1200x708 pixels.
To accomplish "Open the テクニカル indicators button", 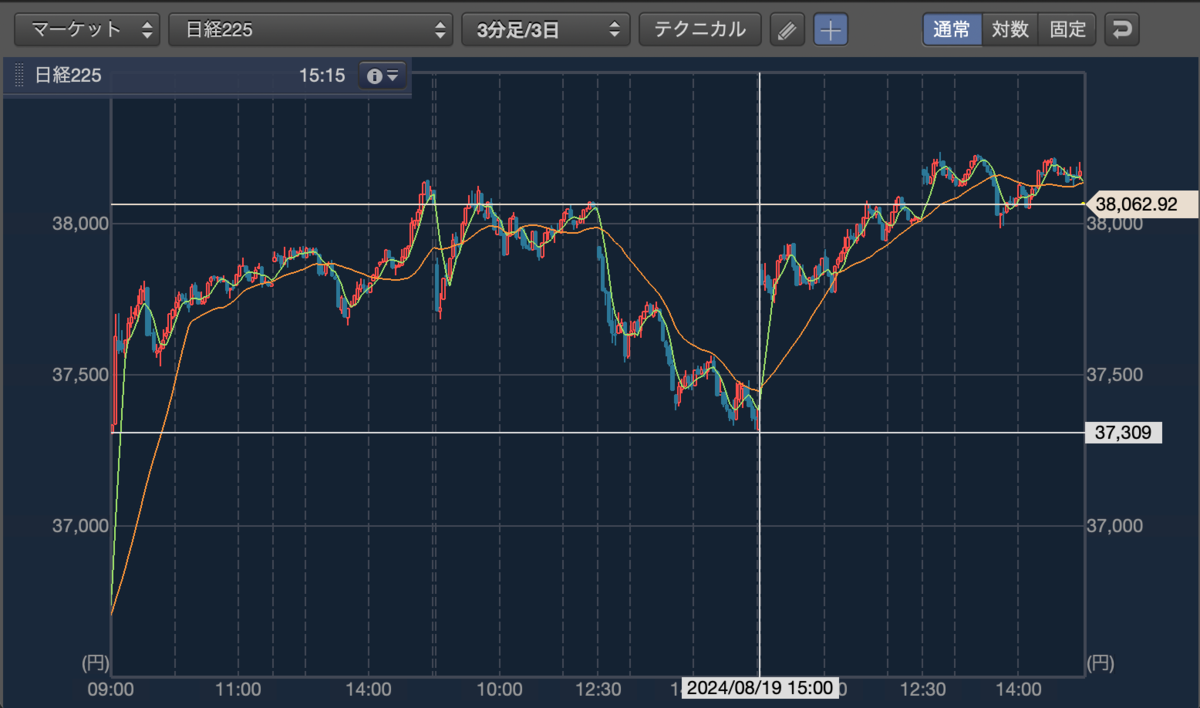I will (x=700, y=29).
